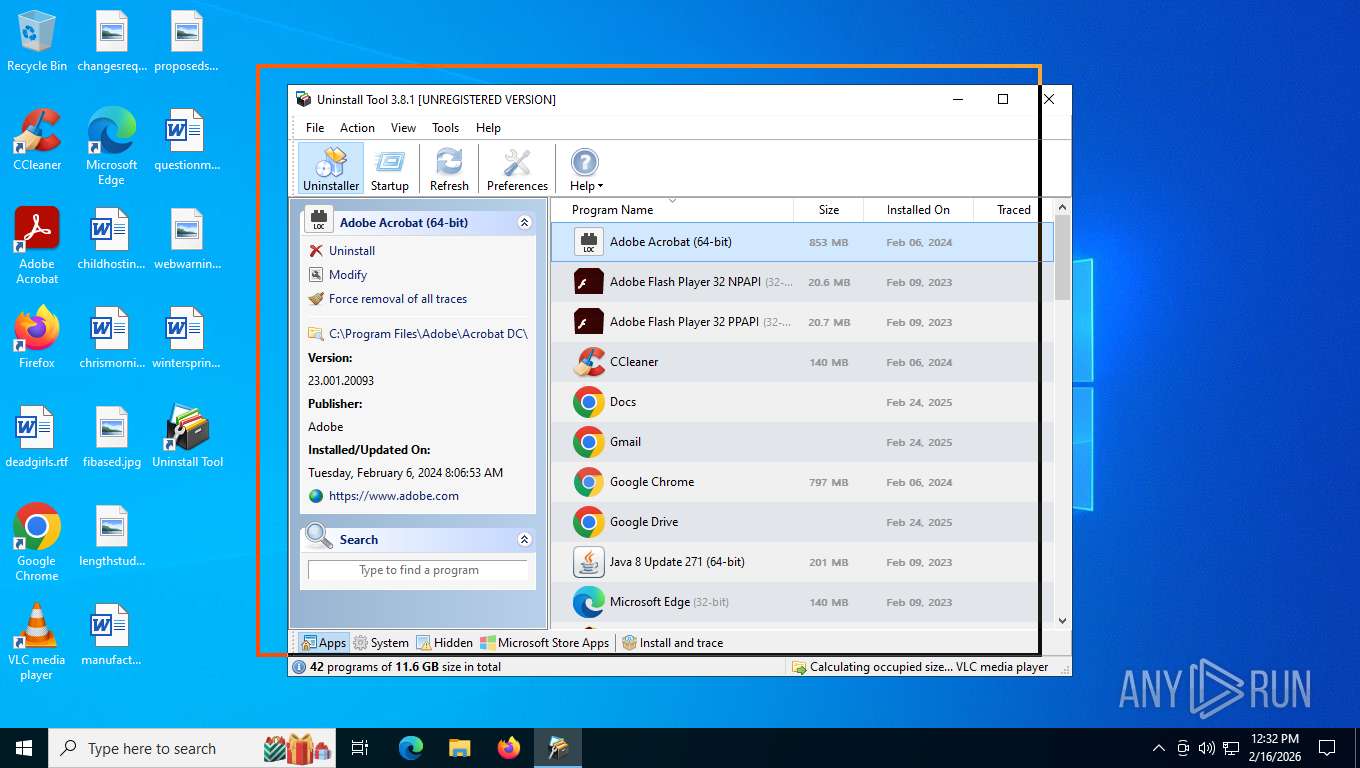This screenshot has height=768, width=1360.
Task: Click the Type to find a program field
Action: pyautogui.click(x=418, y=570)
